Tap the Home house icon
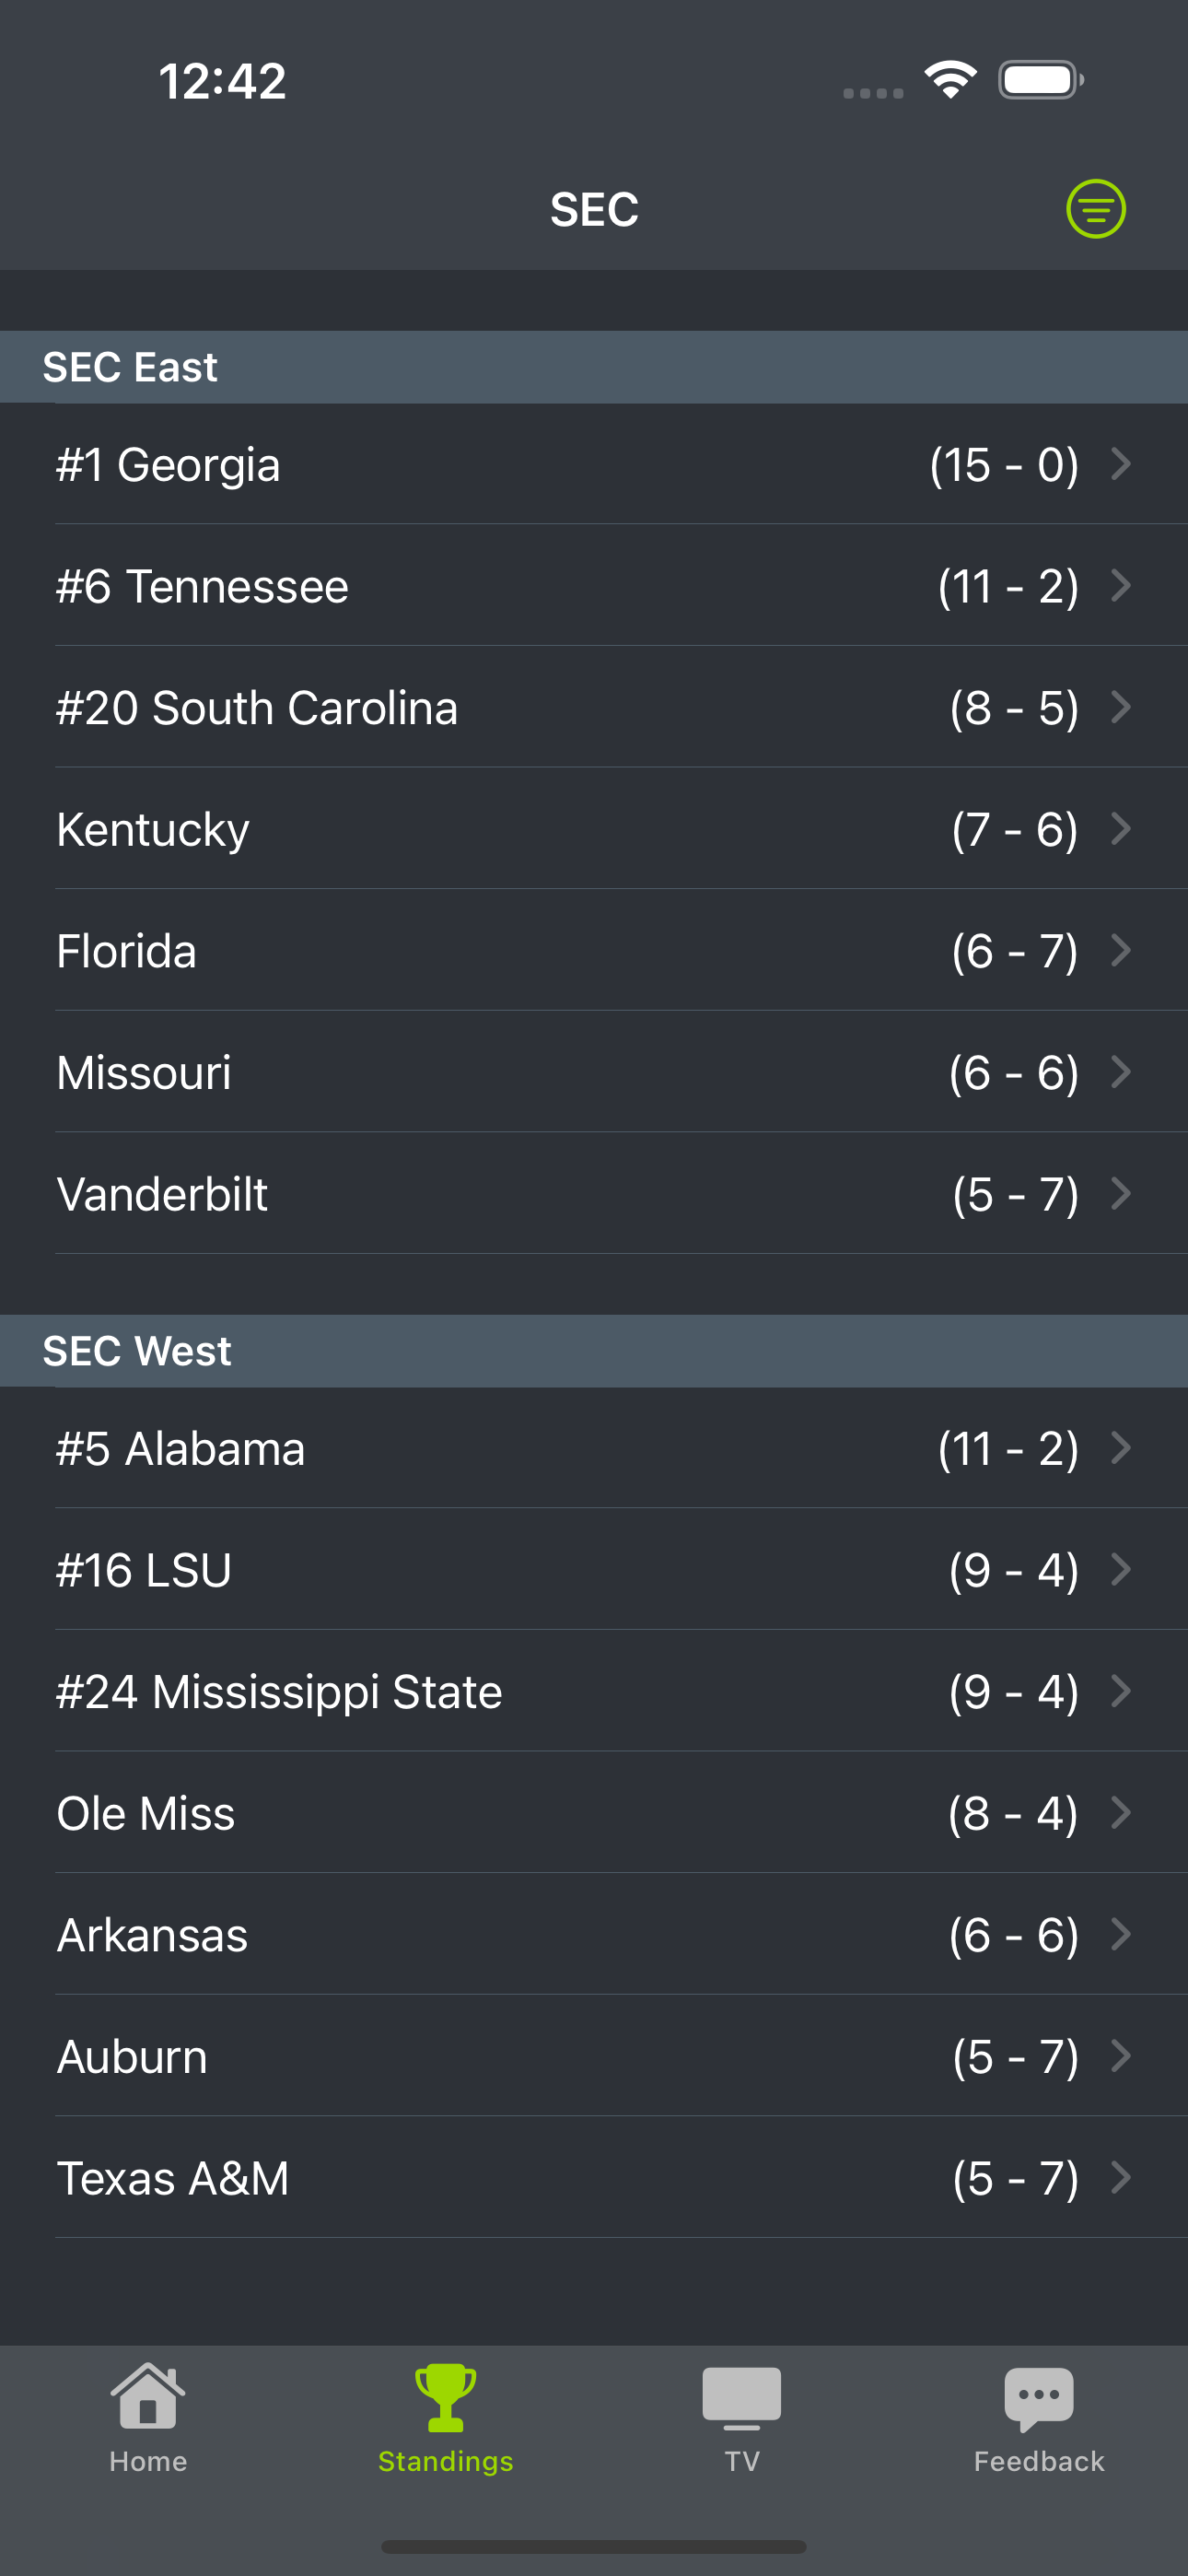The width and height of the screenshot is (1188, 2576). [x=148, y=2395]
